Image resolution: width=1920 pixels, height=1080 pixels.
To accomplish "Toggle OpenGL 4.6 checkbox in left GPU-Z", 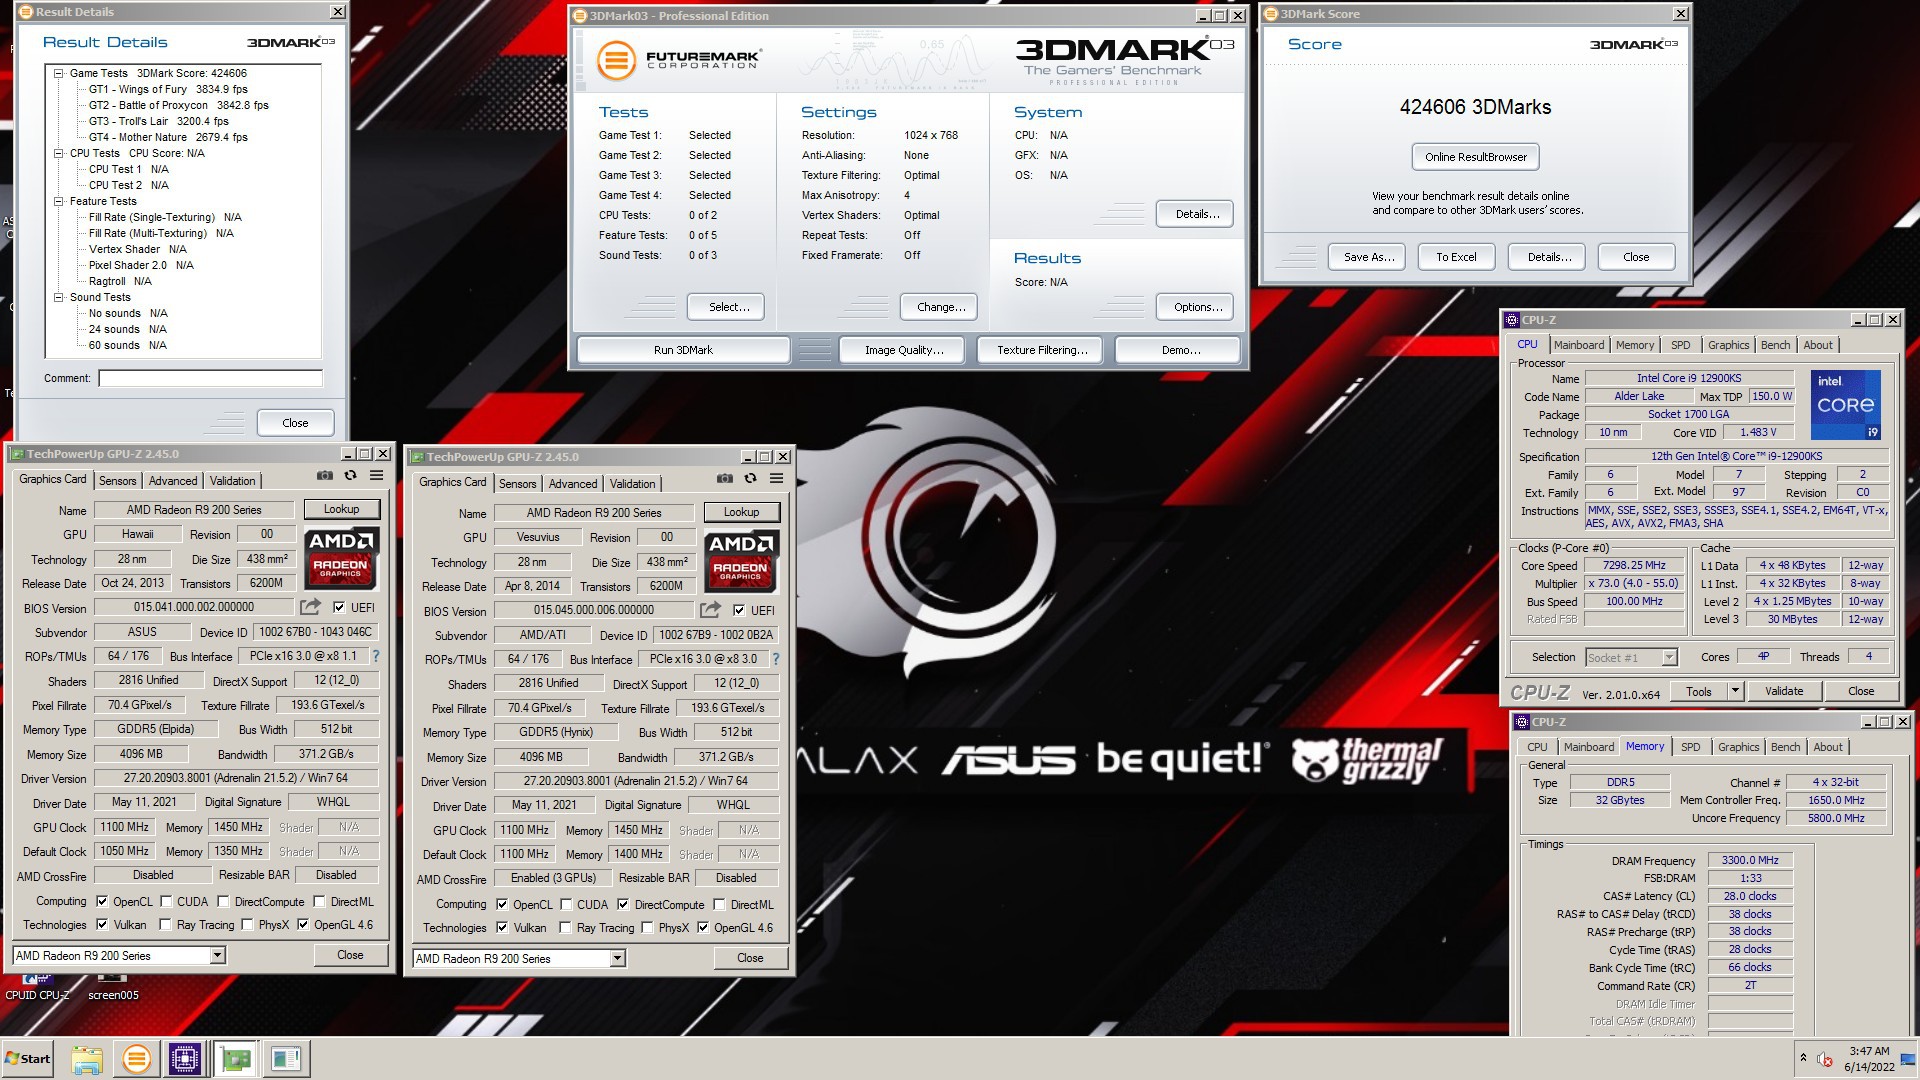I will pos(302,924).
